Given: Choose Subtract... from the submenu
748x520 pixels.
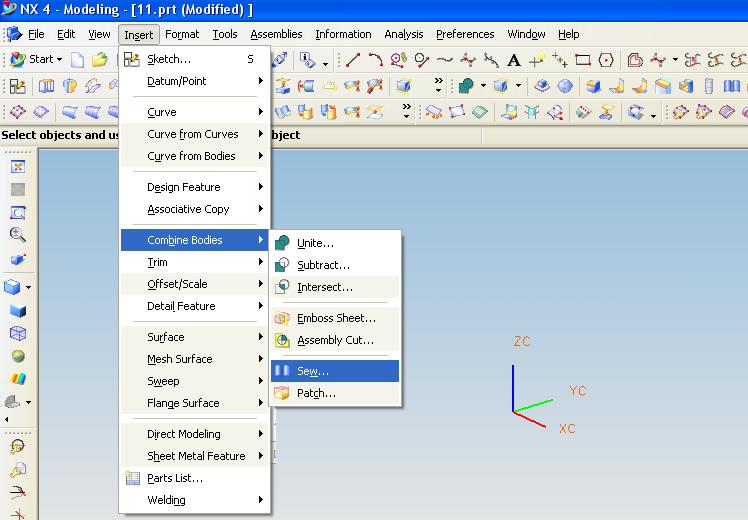Looking at the screenshot, I should pos(335,265).
